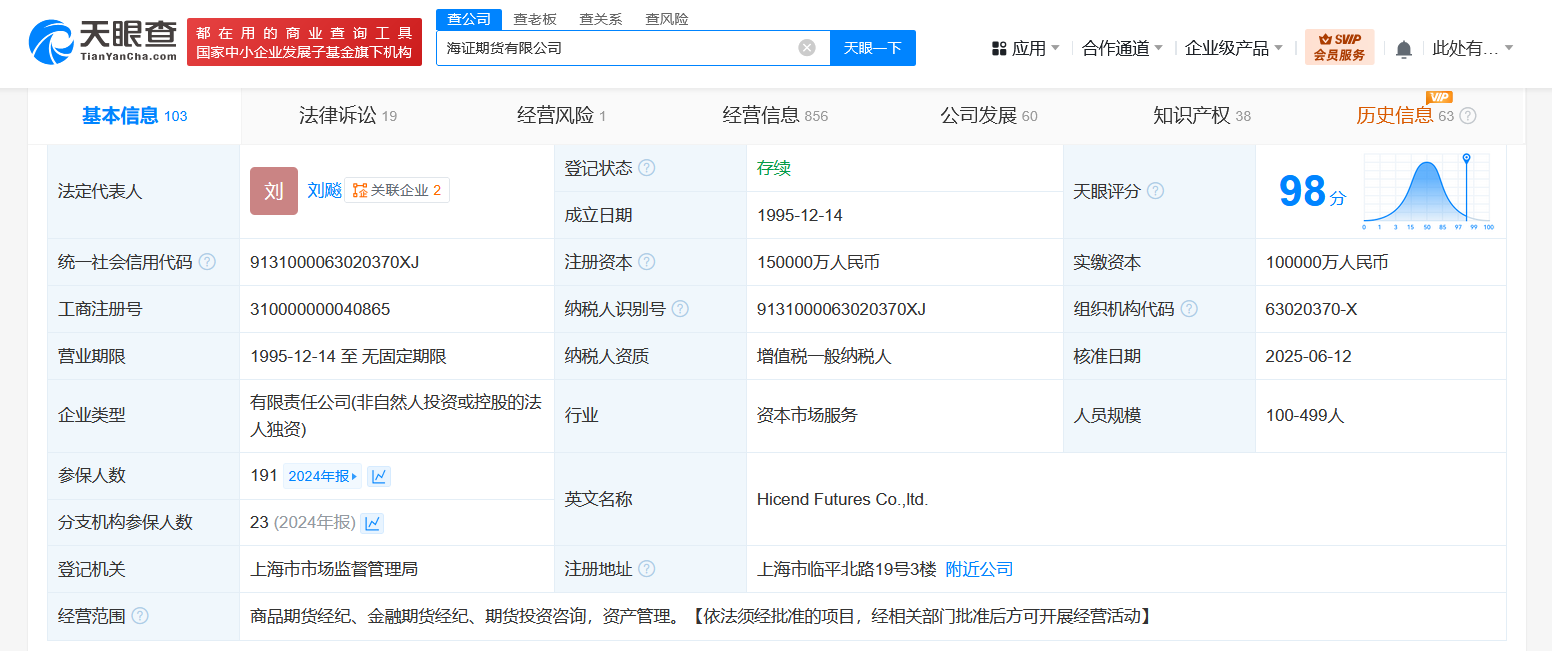This screenshot has width=1552, height=651.
Task: Click help icon next to 登记状态
Action: click(x=647, y=168)
